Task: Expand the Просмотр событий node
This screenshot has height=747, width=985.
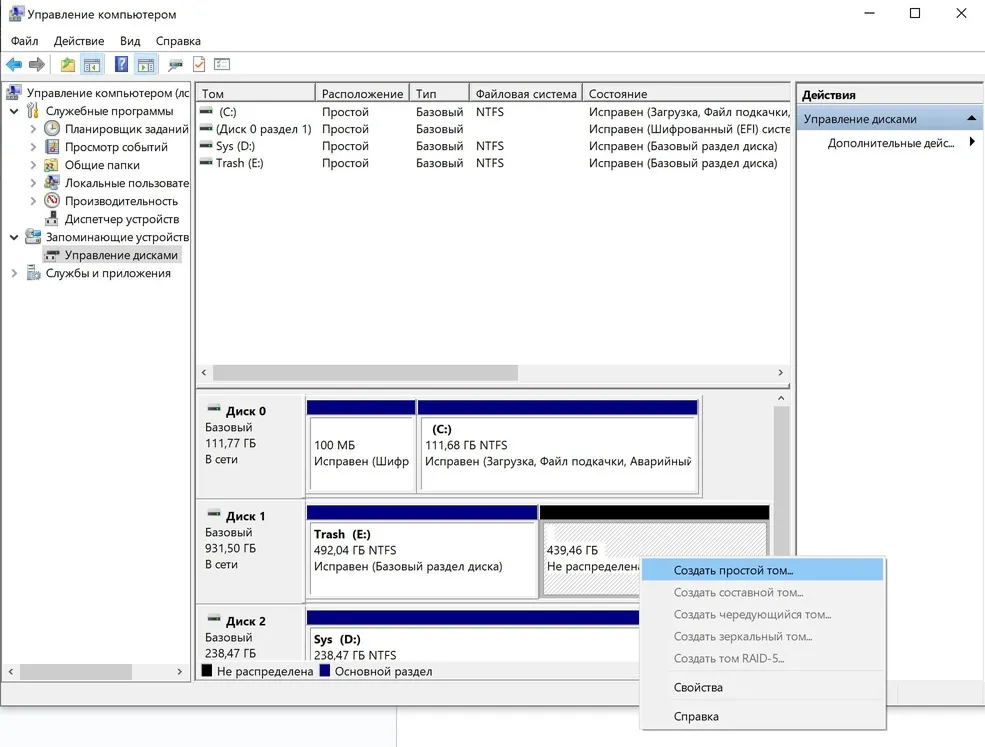Action: pyautogui.click(x=33, y=147)
